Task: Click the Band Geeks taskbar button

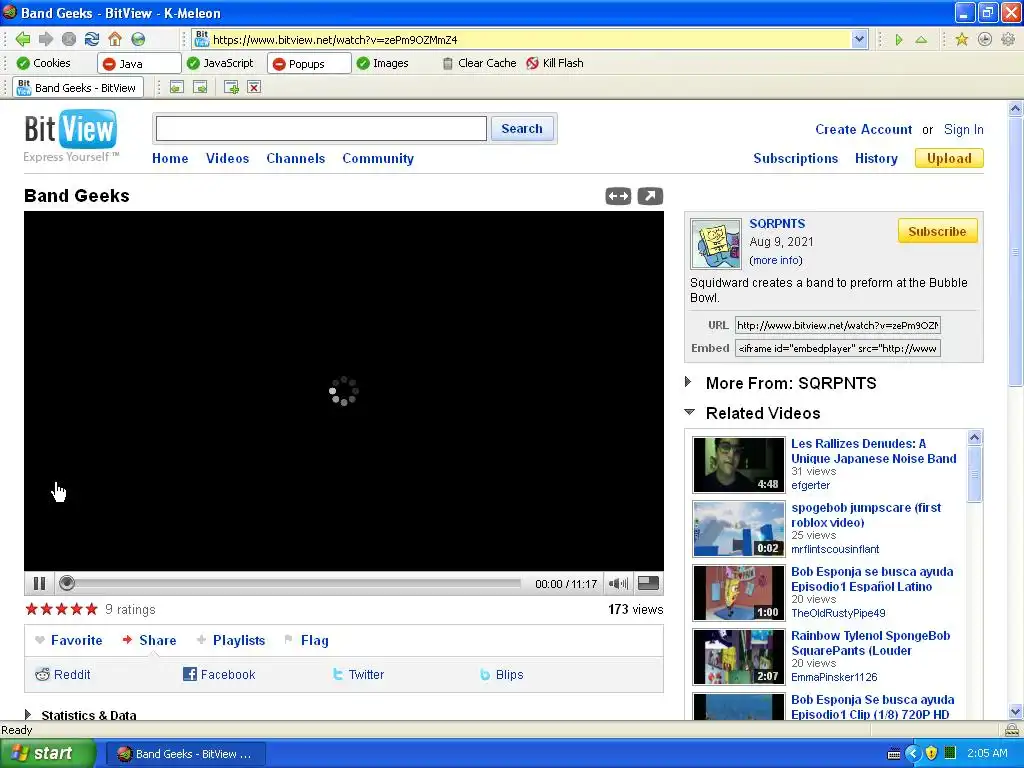Action: tap(185, 754)
